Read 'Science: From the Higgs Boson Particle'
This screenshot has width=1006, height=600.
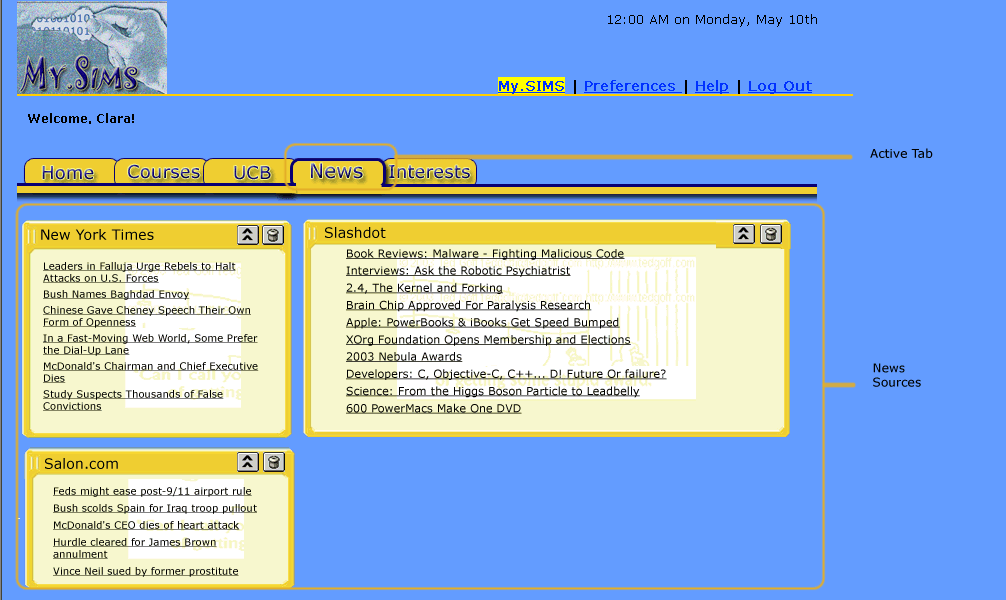click(493, 391)
